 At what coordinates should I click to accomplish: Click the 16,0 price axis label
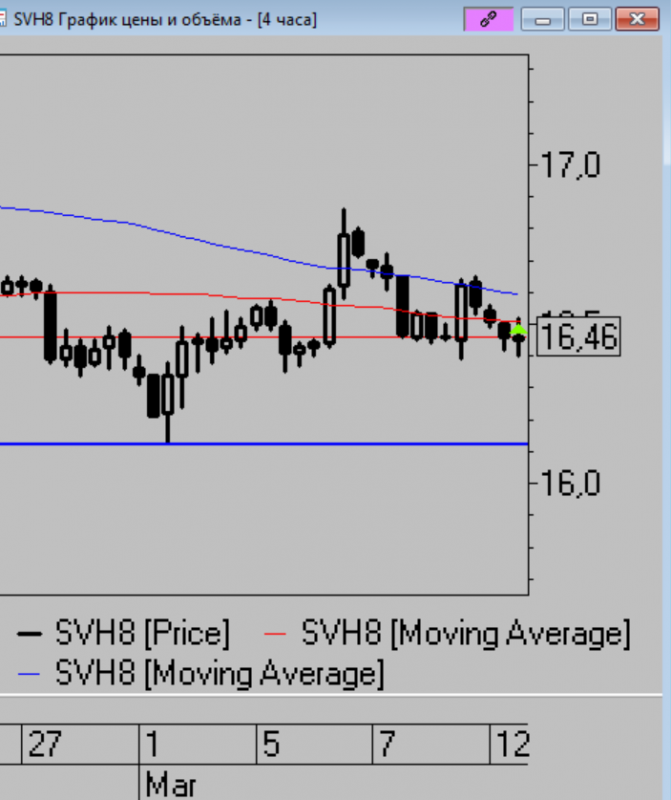coord(571,482)
